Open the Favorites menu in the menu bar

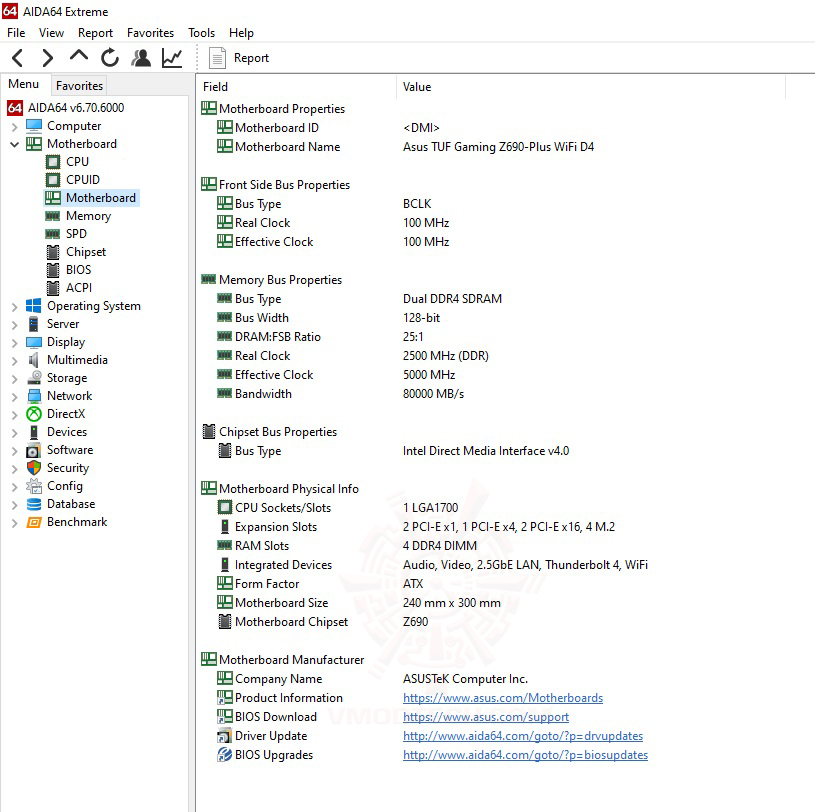(x=150, y=33)
